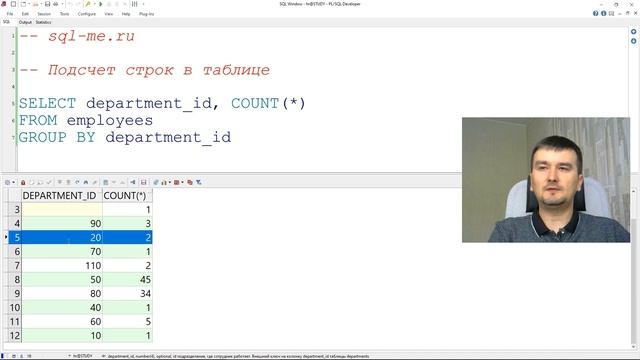
Task: Click the COUNT(*) column header
Action: point(127,196)
